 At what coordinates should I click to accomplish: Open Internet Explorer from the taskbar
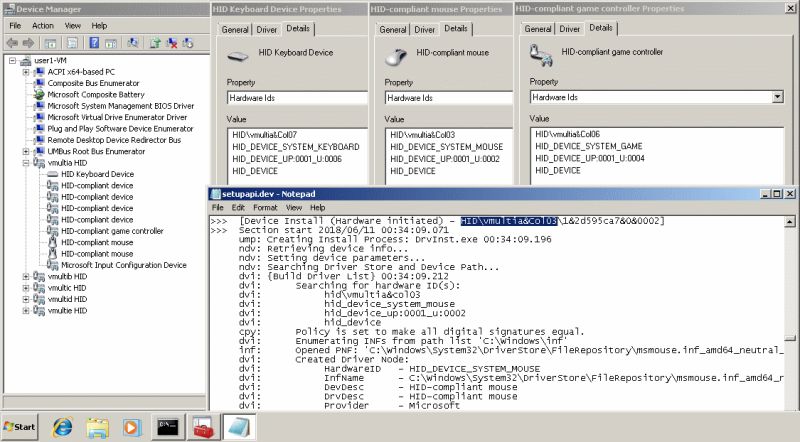click(63, 427)
